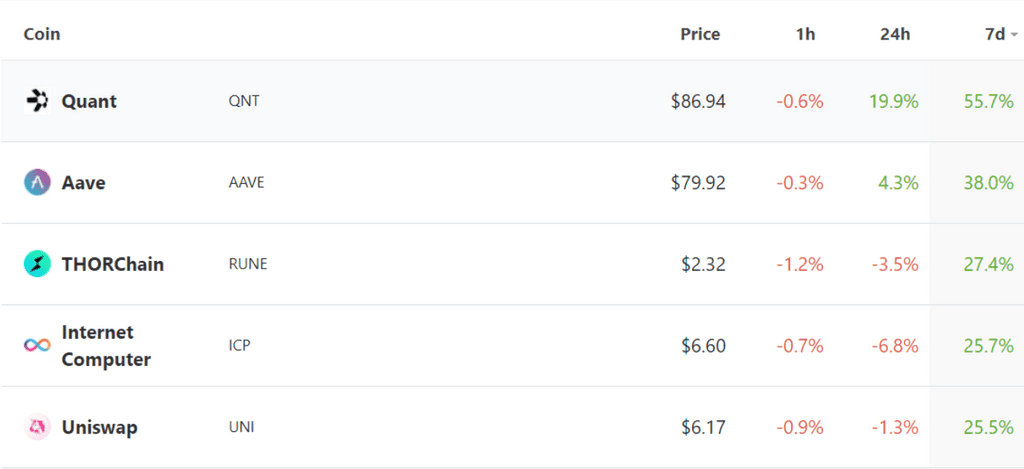Click the Aave purple logo icon
Viewport: 1024px width, 469px height.
[37, 182]
